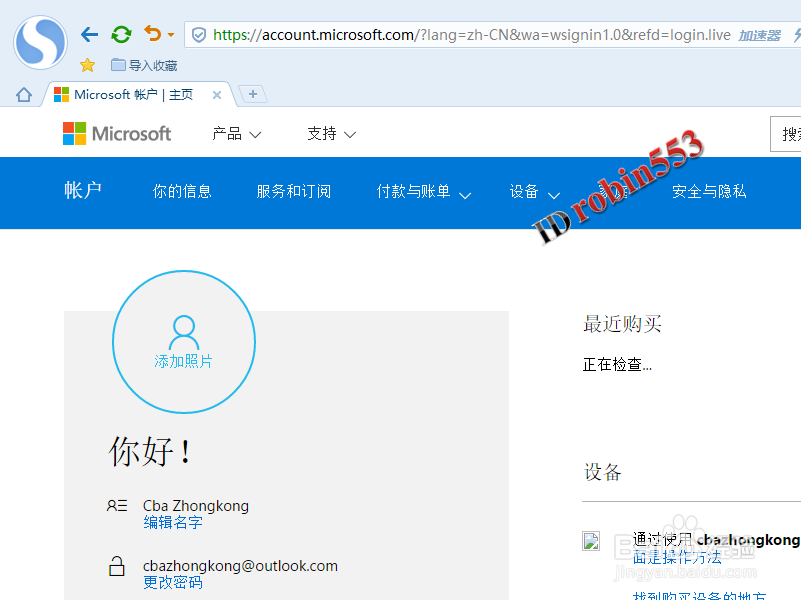Open the 导入收藏 bookmarks folder
Image resolution: width=801 pixels, height=600 pixels.
click(x=144, y=65)
